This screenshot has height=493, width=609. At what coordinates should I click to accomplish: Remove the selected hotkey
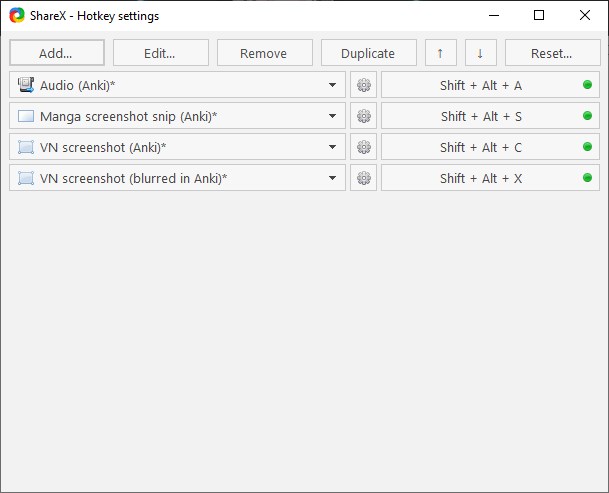pos(264,53)
